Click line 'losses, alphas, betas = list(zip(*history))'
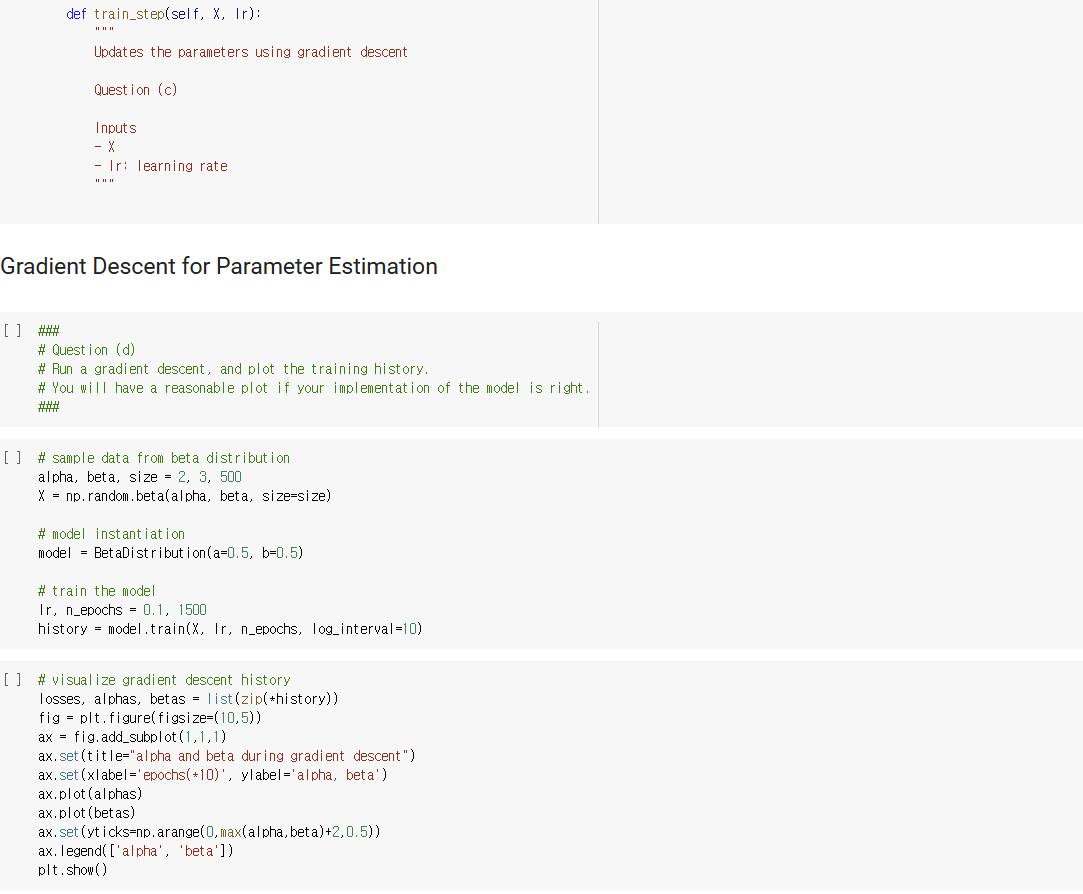Viewport: 1083px width, 894px height. (x=188, y=698)
